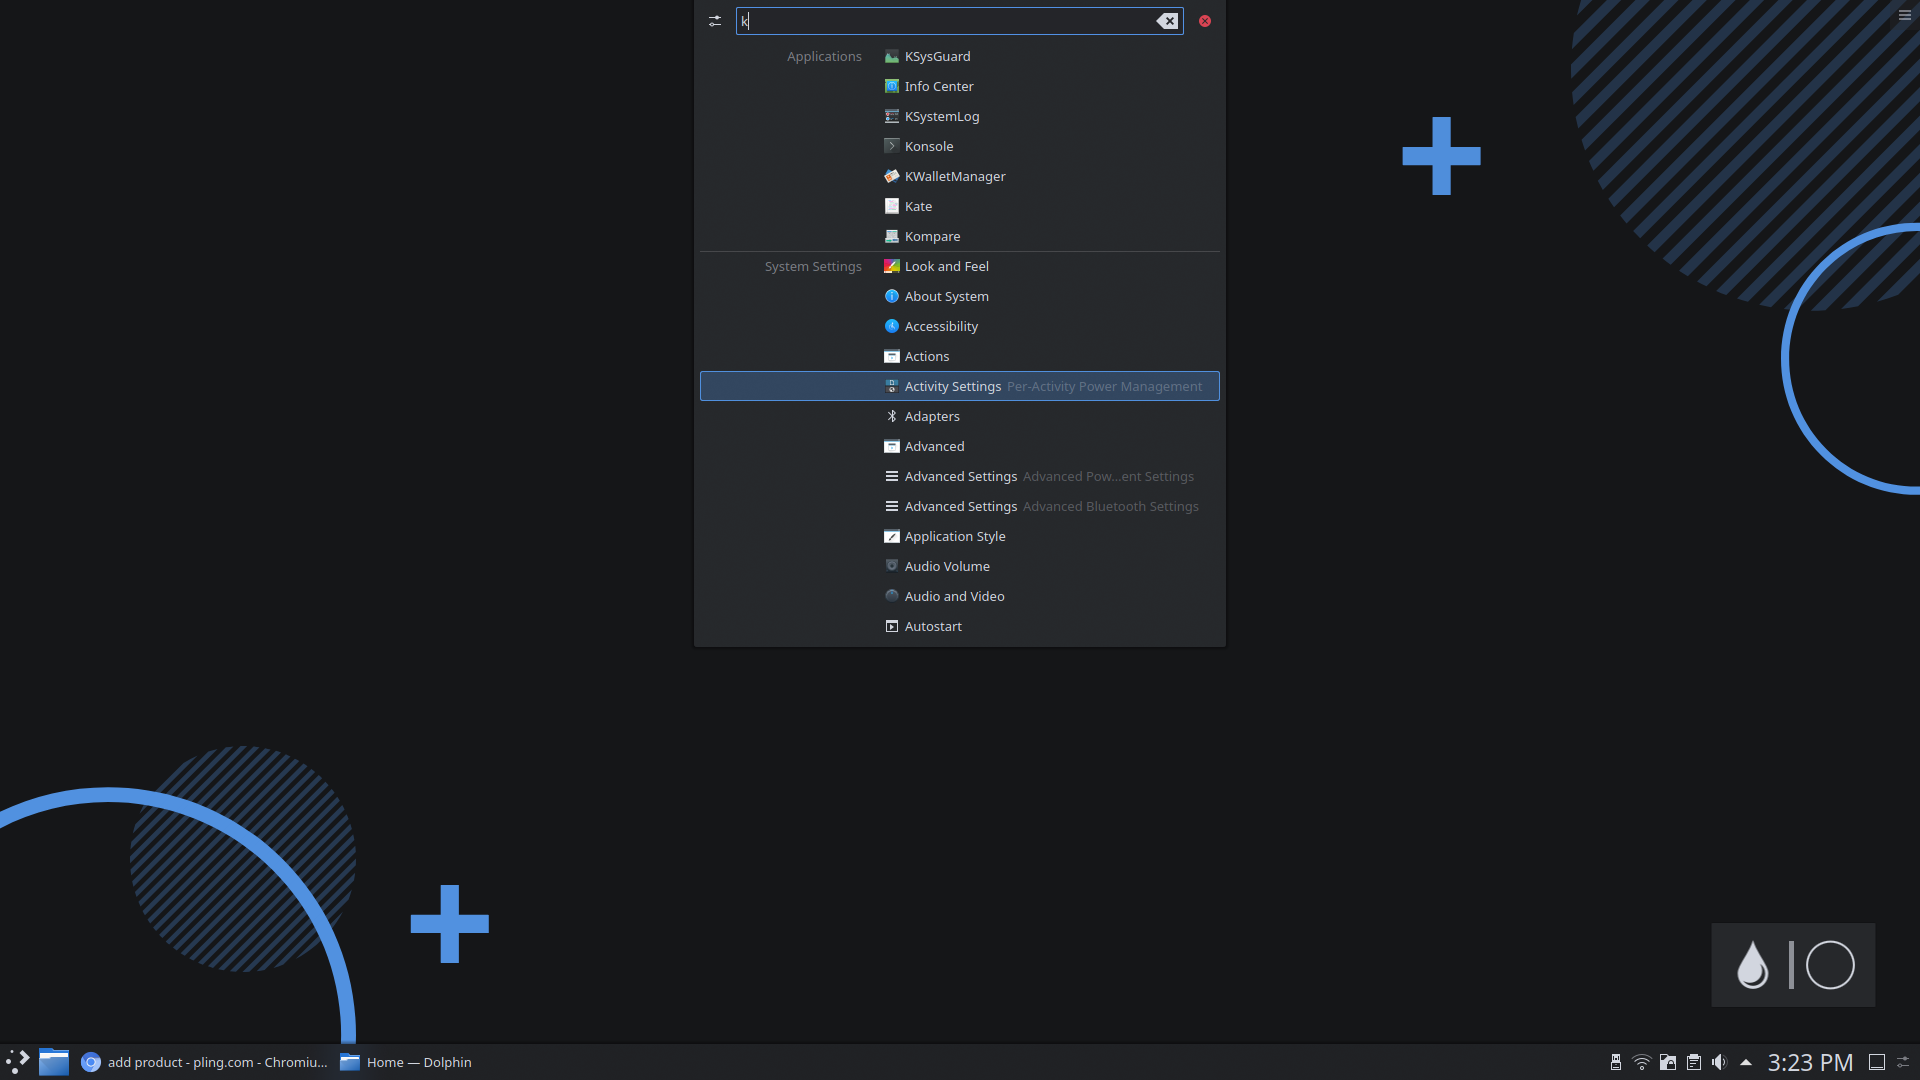Click the water drop desktop widget icon

[1752, 965]
